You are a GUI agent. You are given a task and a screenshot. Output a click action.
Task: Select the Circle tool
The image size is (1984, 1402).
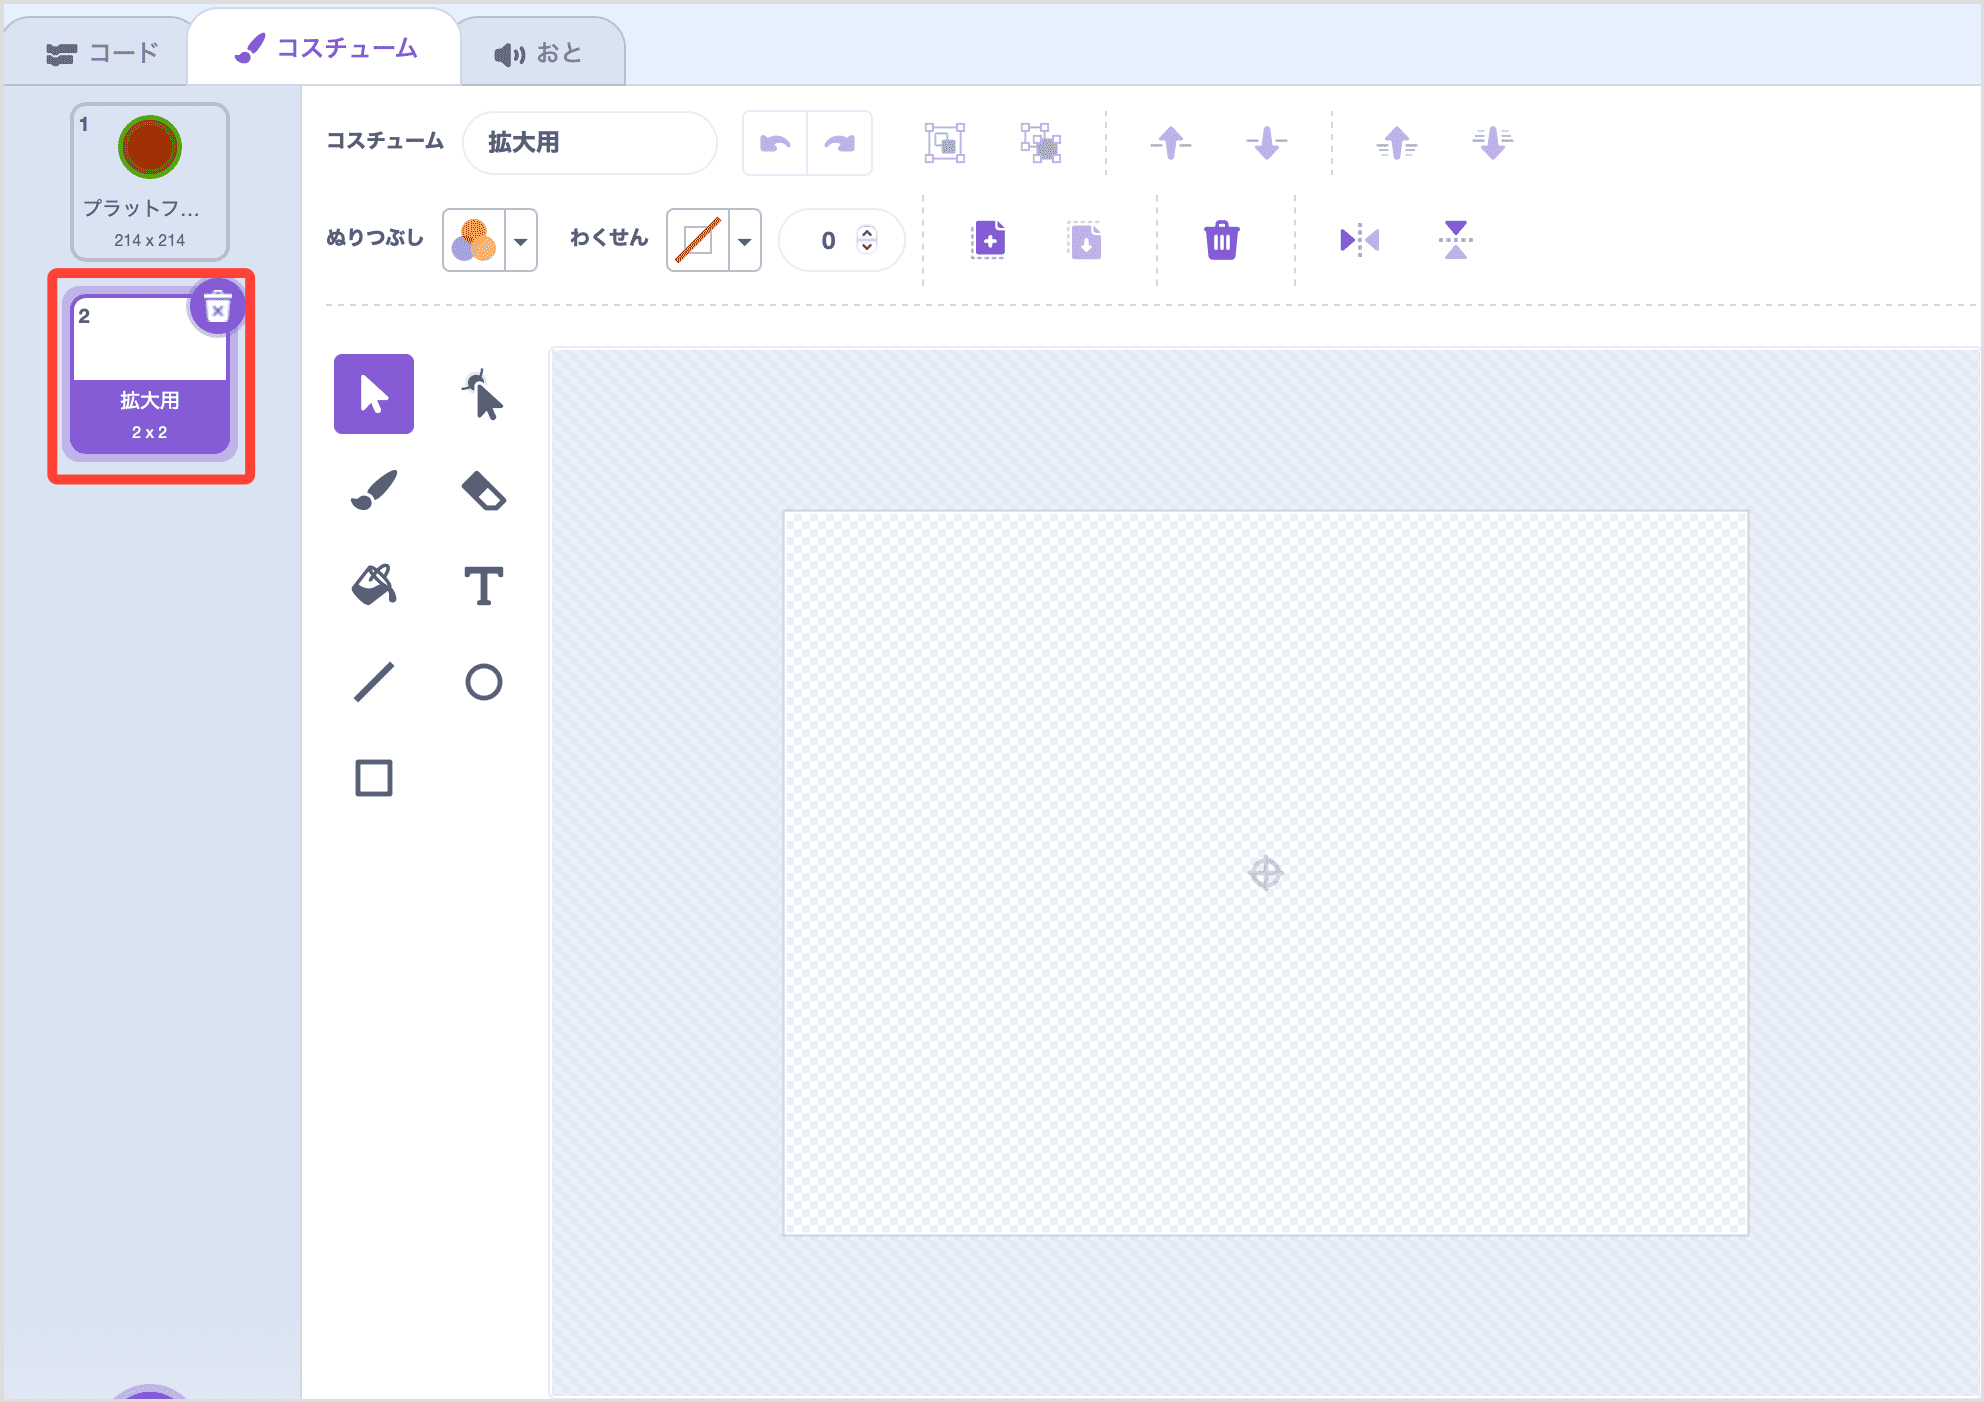click(x=483, y=681)
